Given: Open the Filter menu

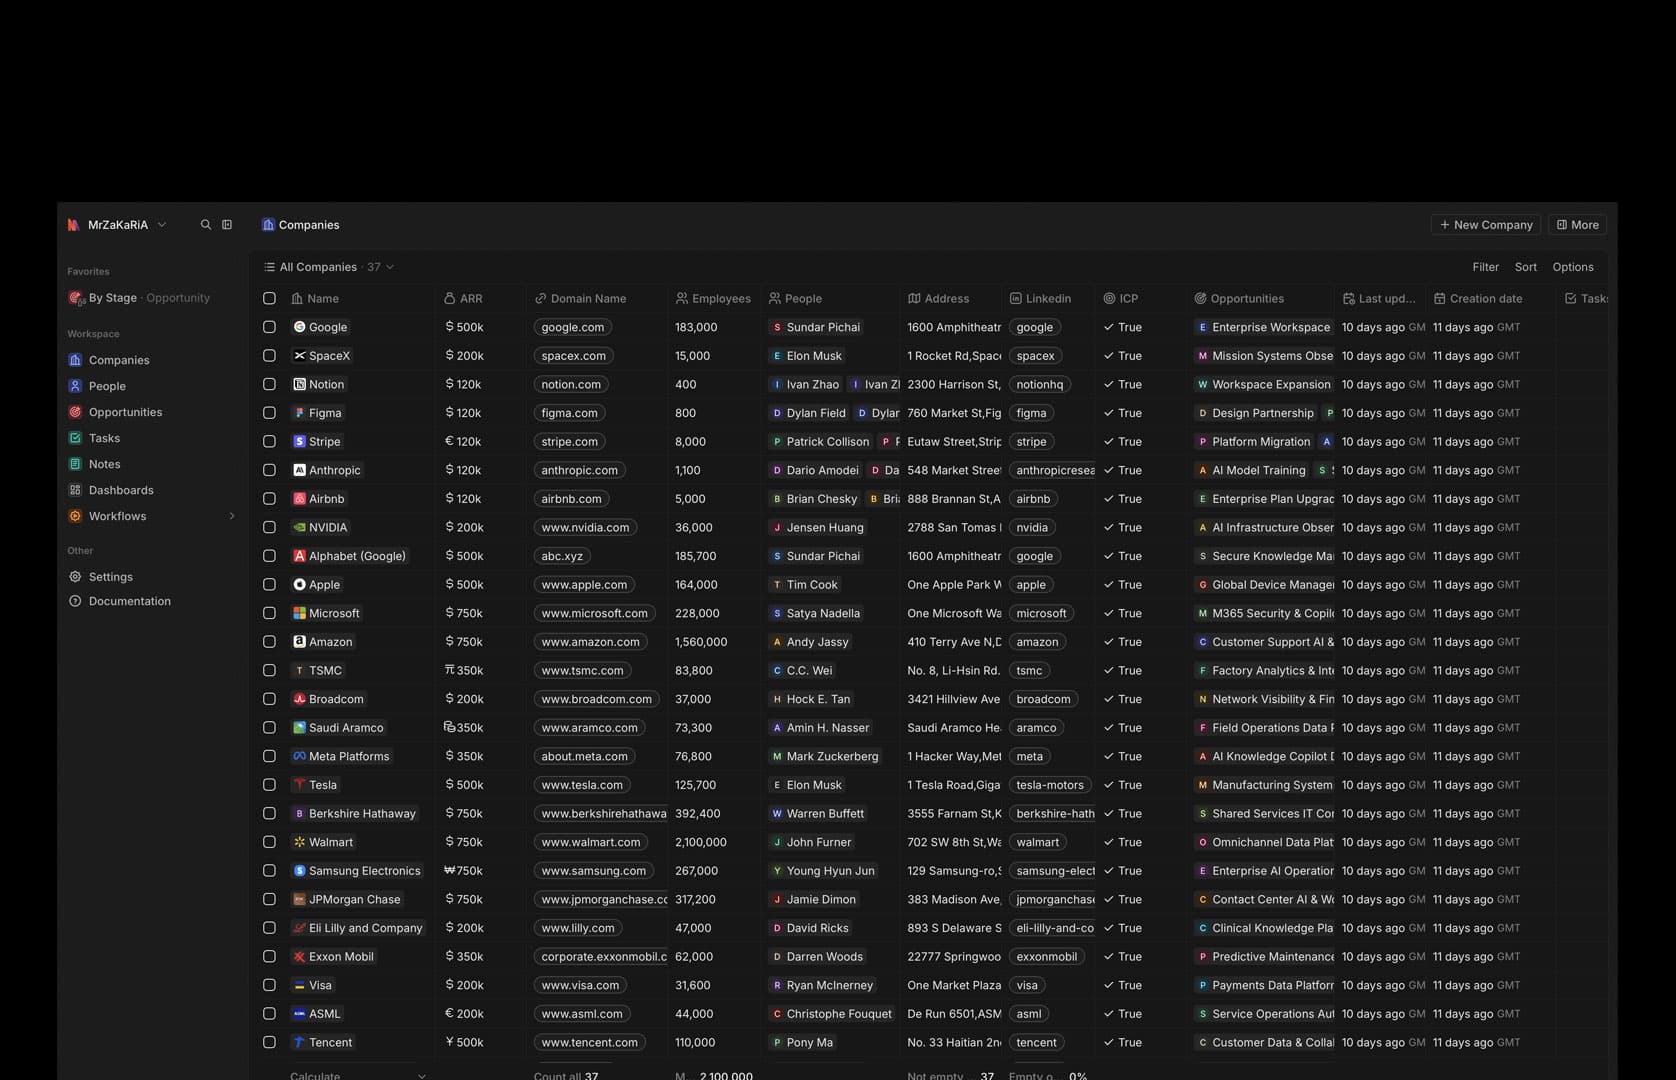Looking at the screenshot, I should click(1485, 267).
